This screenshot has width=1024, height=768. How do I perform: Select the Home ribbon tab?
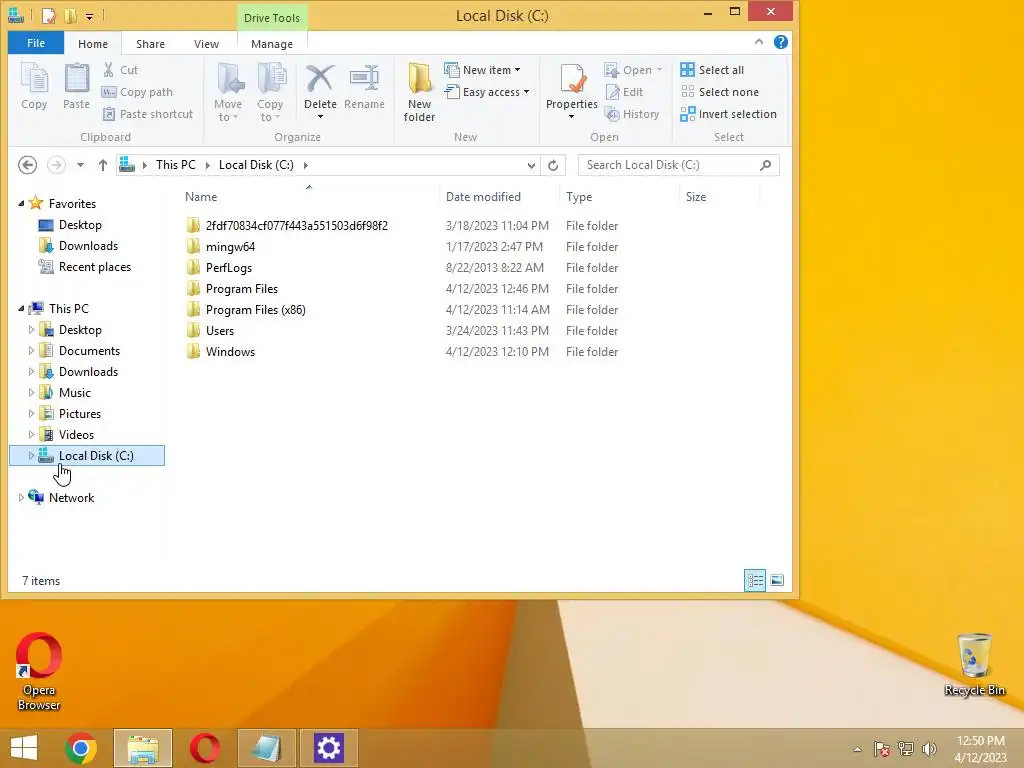pos(93,44)
